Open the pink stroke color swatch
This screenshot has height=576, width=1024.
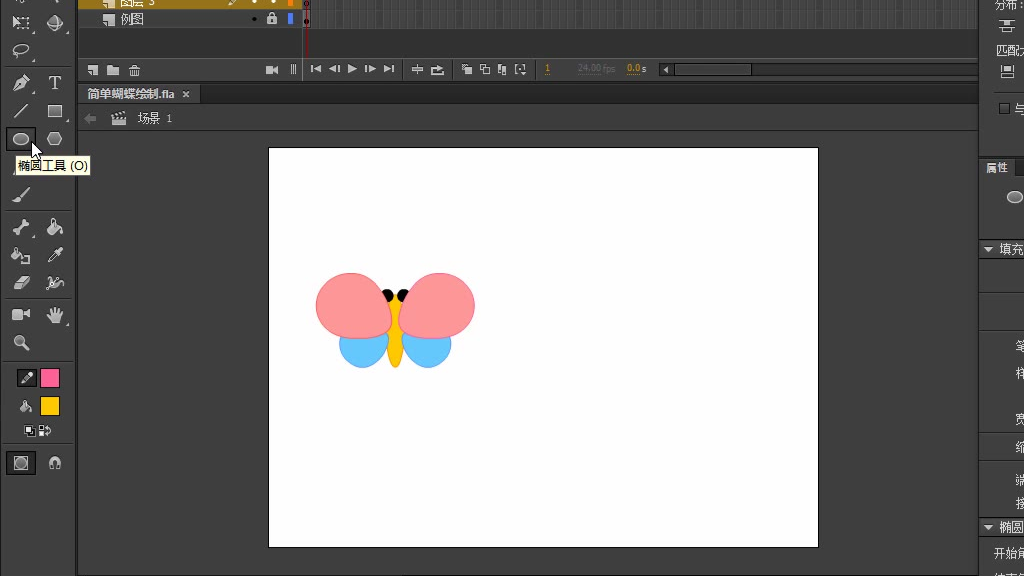click(50, 378)
